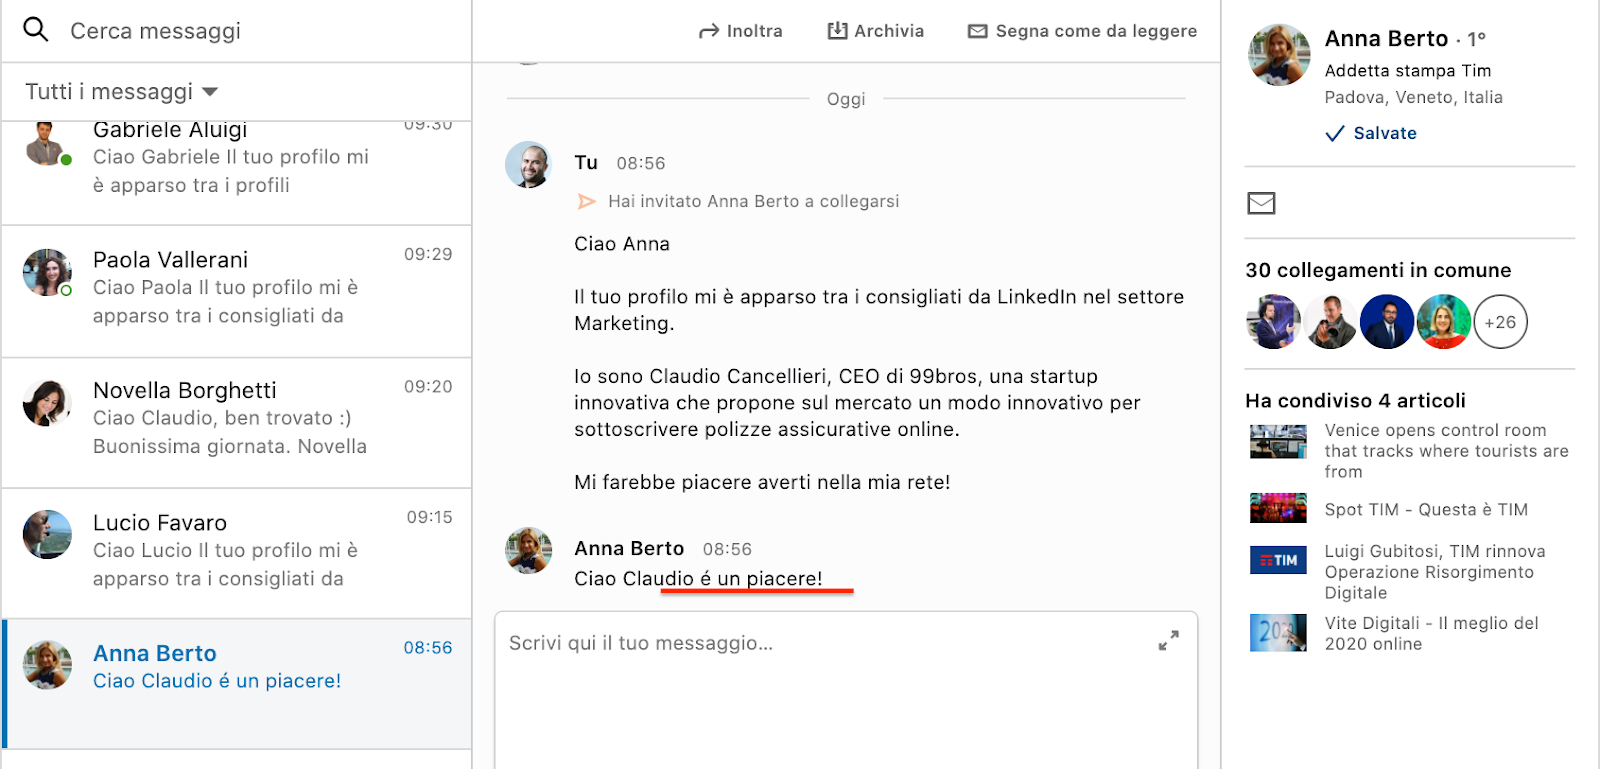The width and height of the screenshot is (1600, 769).
Task: Click the envelope icon beside Segna come da leggere
Action: point(977,31)
